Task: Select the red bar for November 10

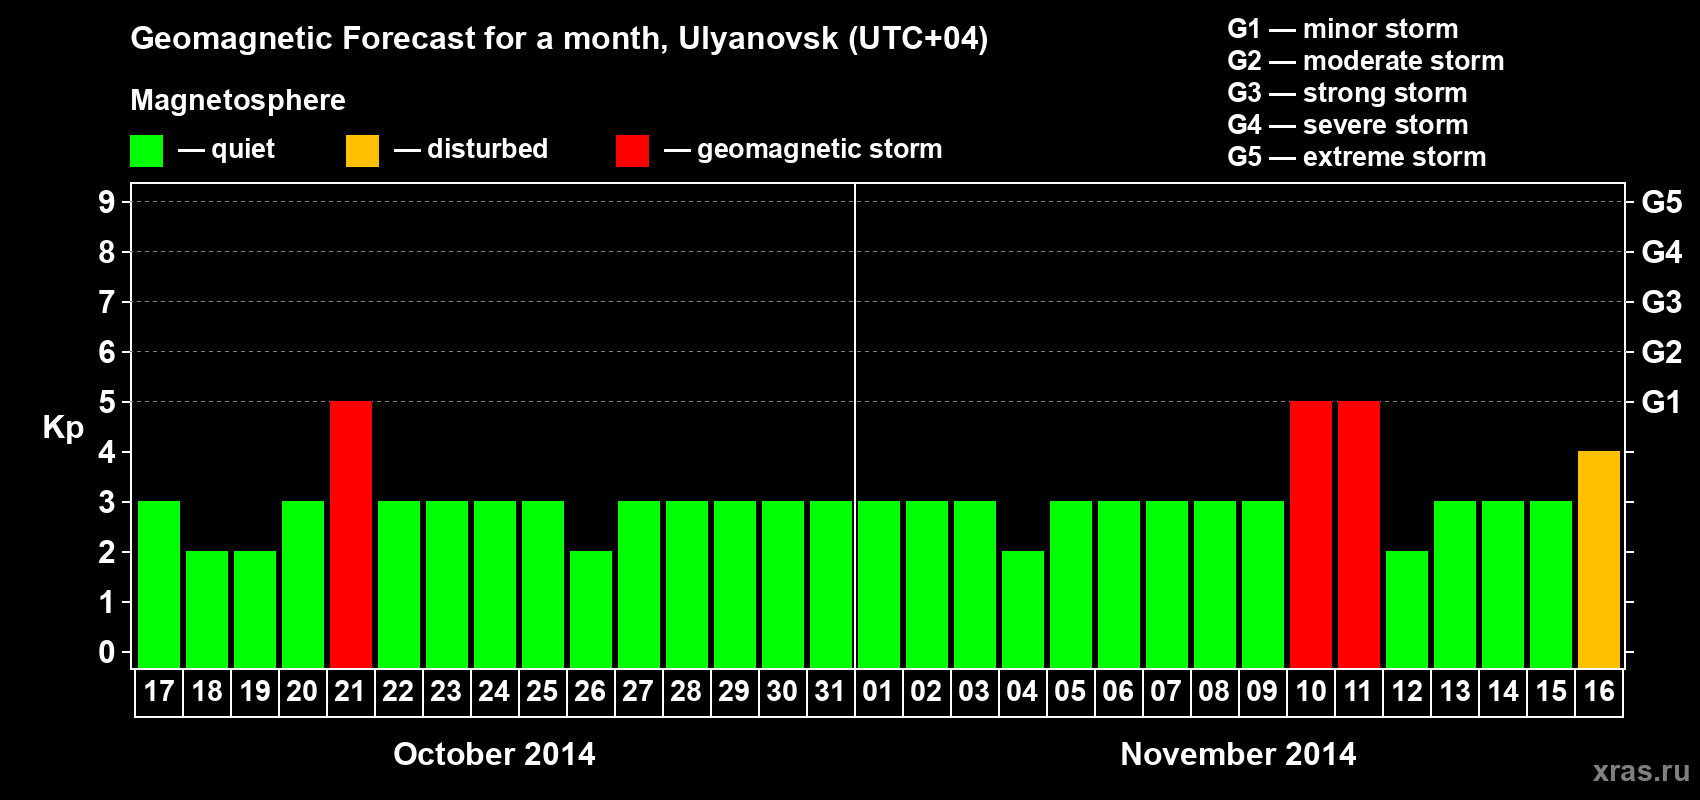Action: click(x=1311, y=535)
